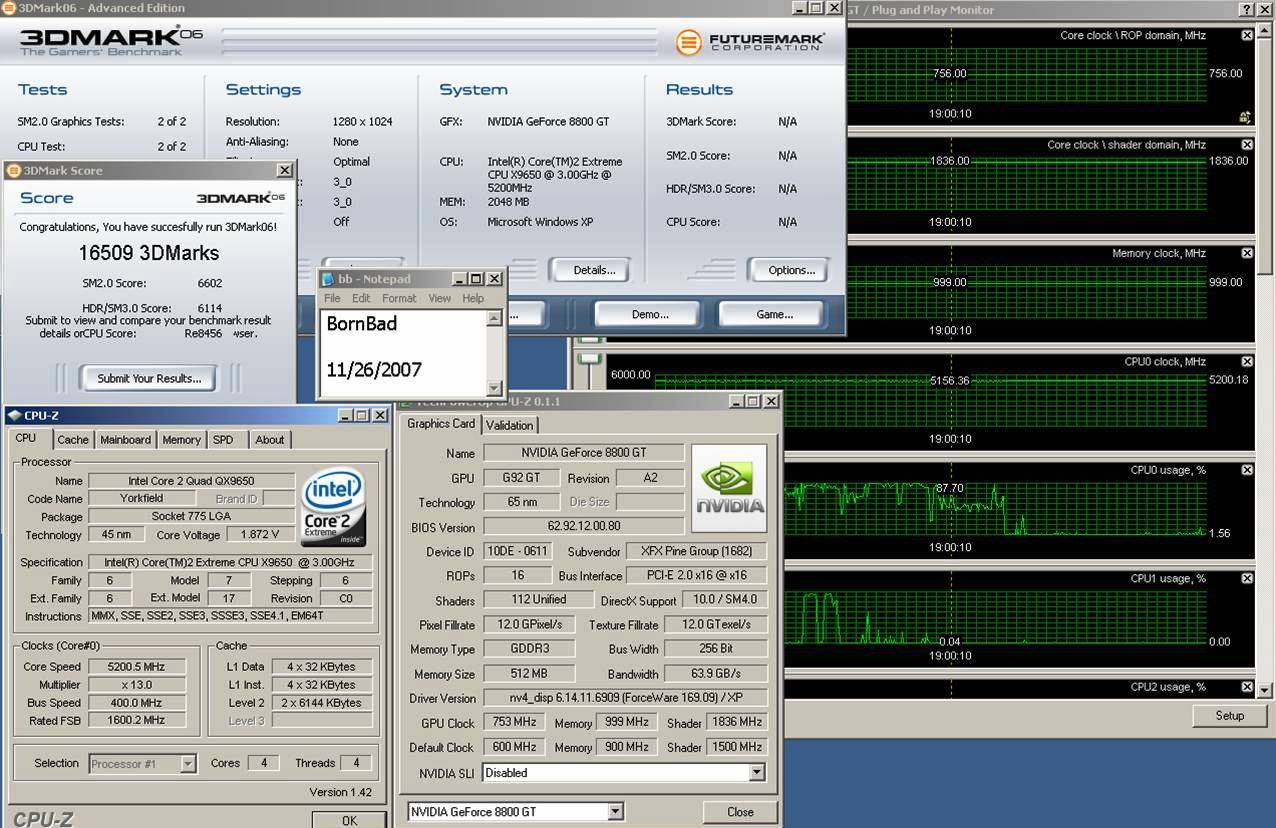Open the Notepad Format menu

(399, 298)
